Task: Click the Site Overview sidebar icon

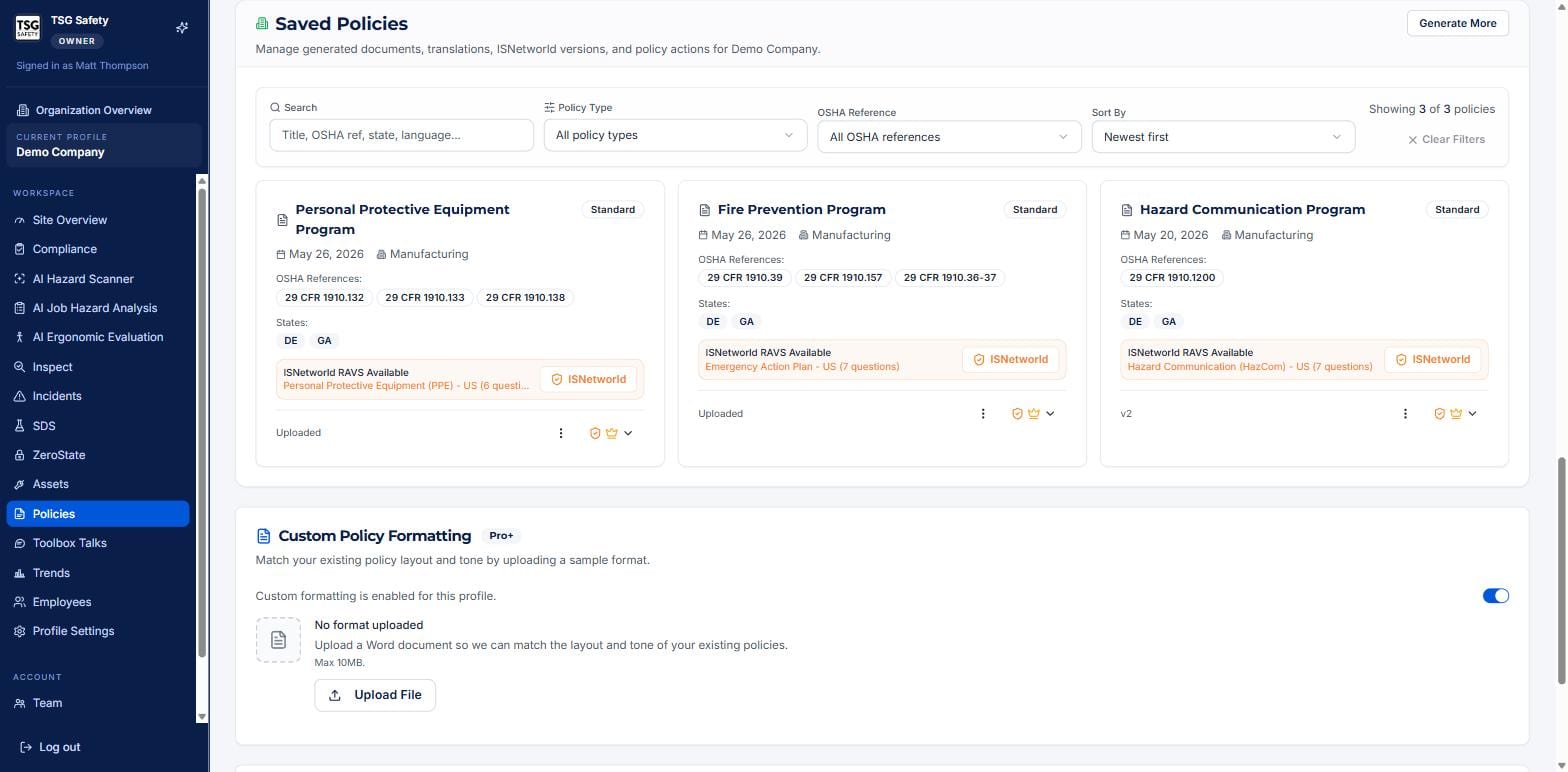Action: [19, 220]
